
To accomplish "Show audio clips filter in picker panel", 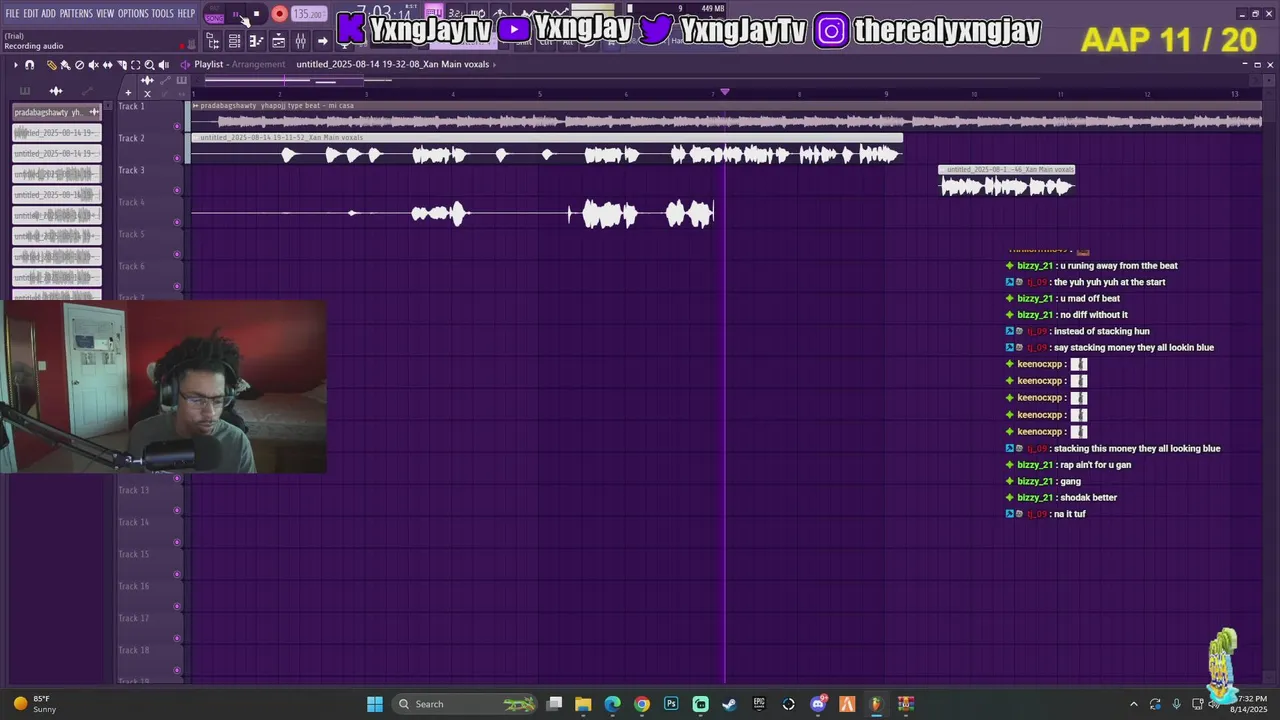I will 56,91.
